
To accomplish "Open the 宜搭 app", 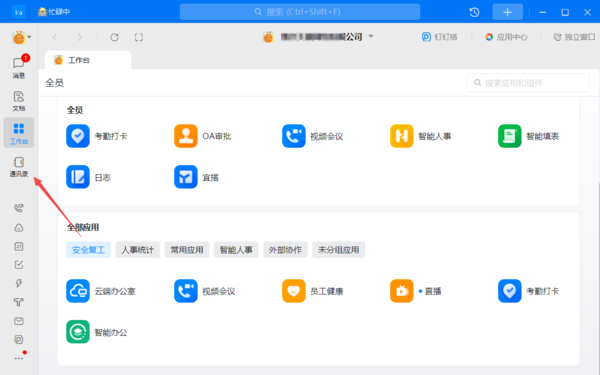I will pos(196,177).
